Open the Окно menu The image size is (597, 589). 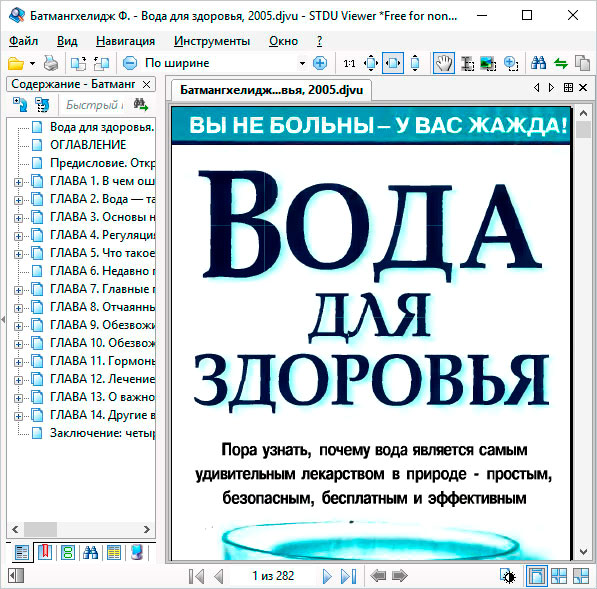(x=283, y=41)
